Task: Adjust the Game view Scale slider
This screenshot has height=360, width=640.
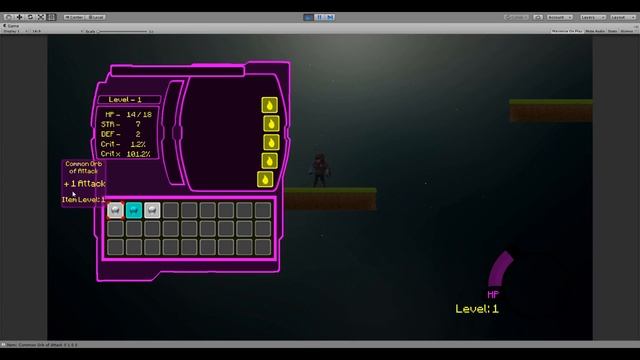Action: point(122,31)
